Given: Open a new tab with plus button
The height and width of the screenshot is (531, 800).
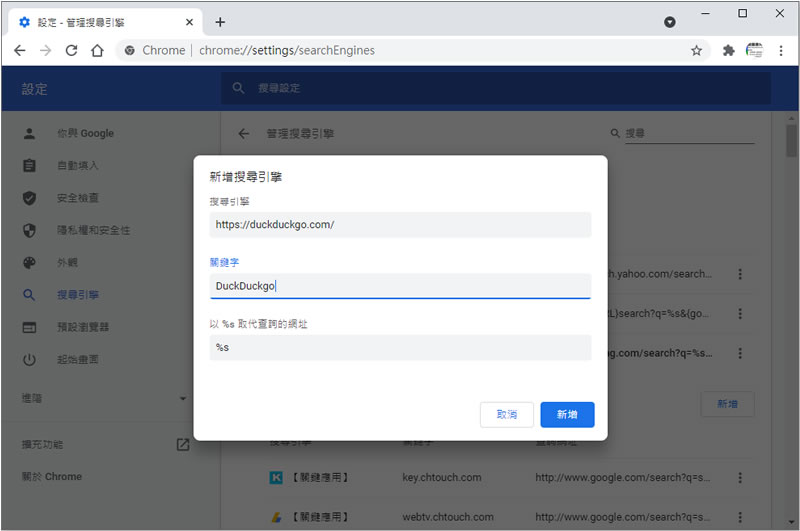Looking at the screenshot, I should point(220,22).
